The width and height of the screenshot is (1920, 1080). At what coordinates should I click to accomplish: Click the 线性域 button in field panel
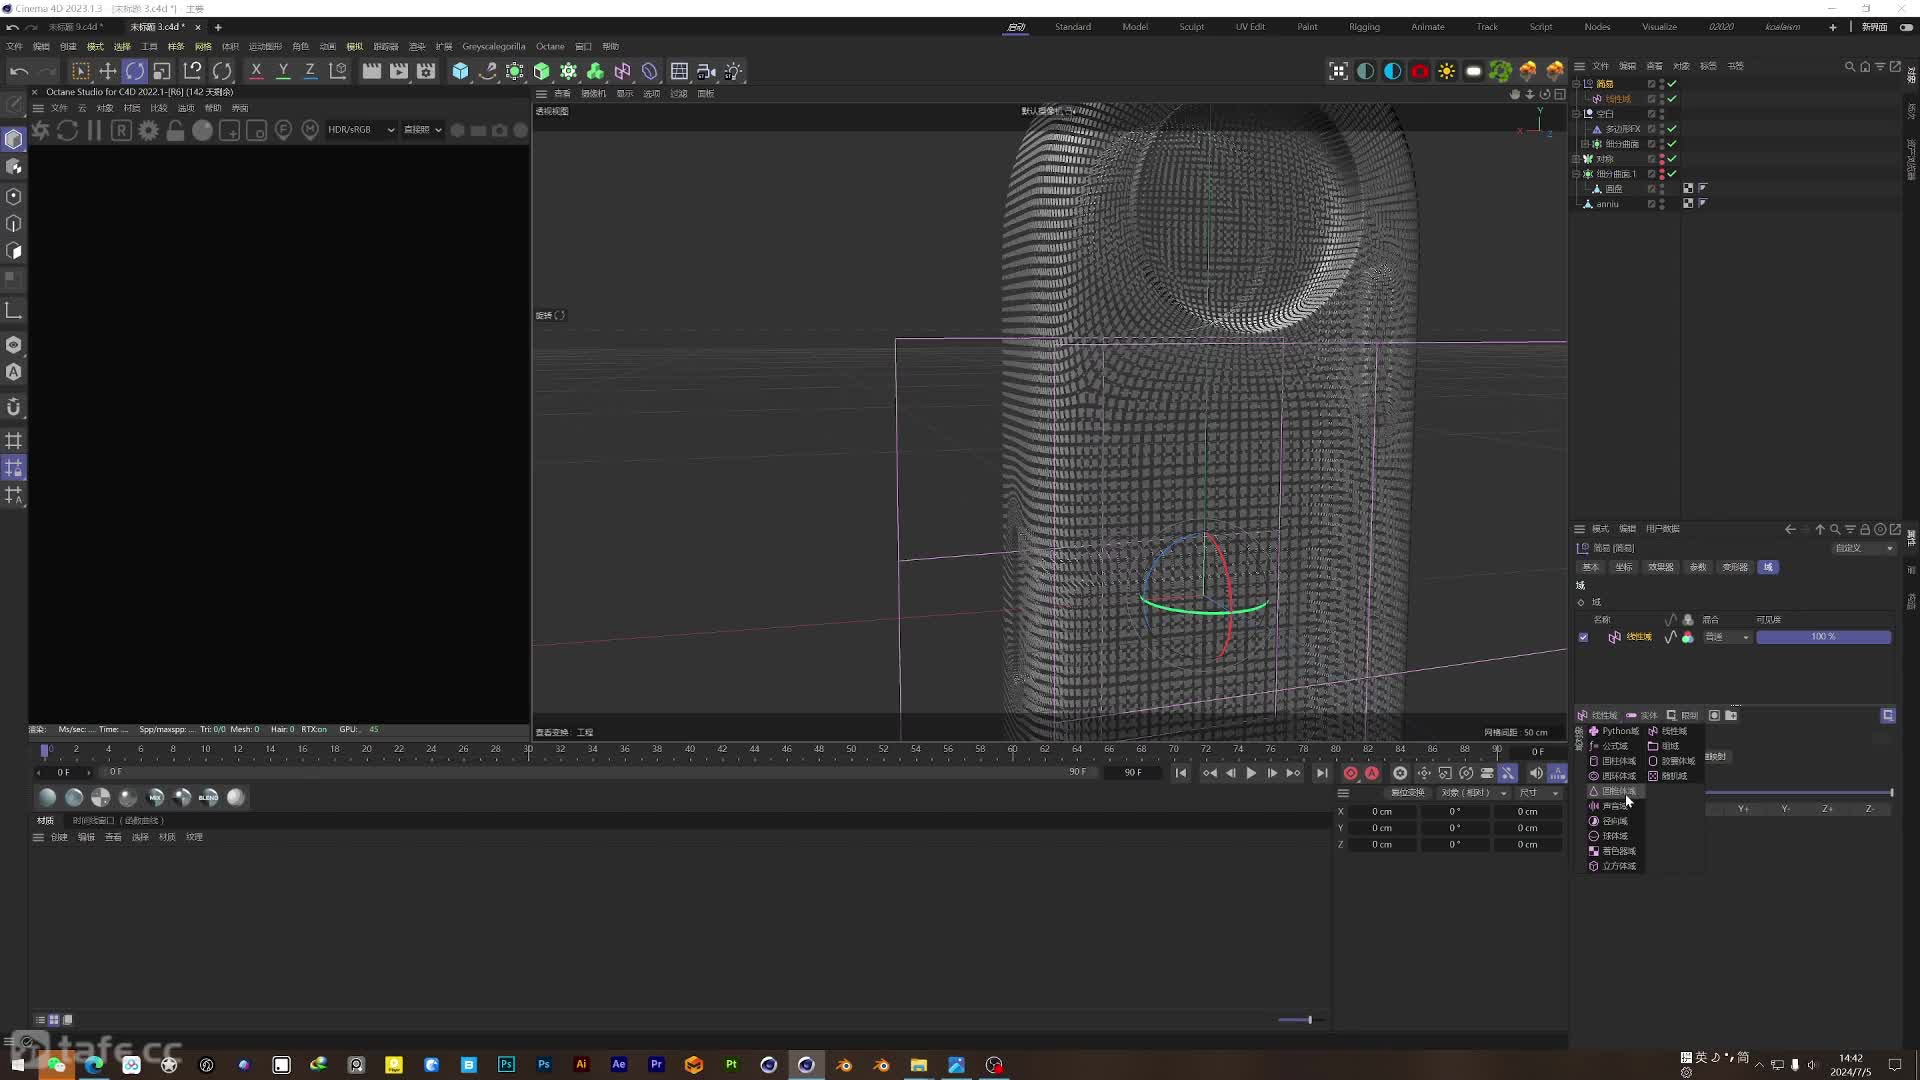pyautogui.click(x=1597, y=716)
